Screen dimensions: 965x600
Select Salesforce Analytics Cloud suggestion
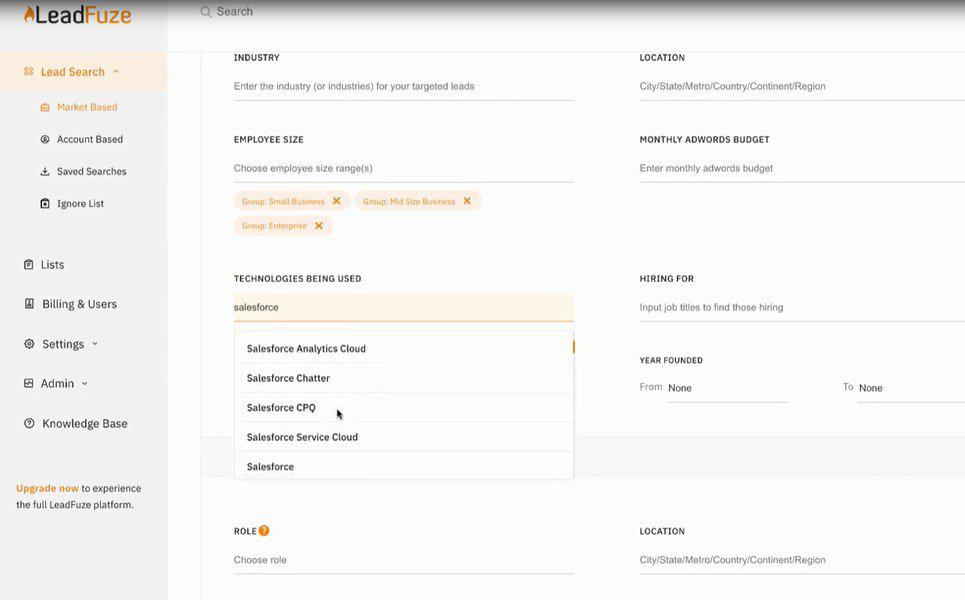pyautogui.click(x=404, y=348)
